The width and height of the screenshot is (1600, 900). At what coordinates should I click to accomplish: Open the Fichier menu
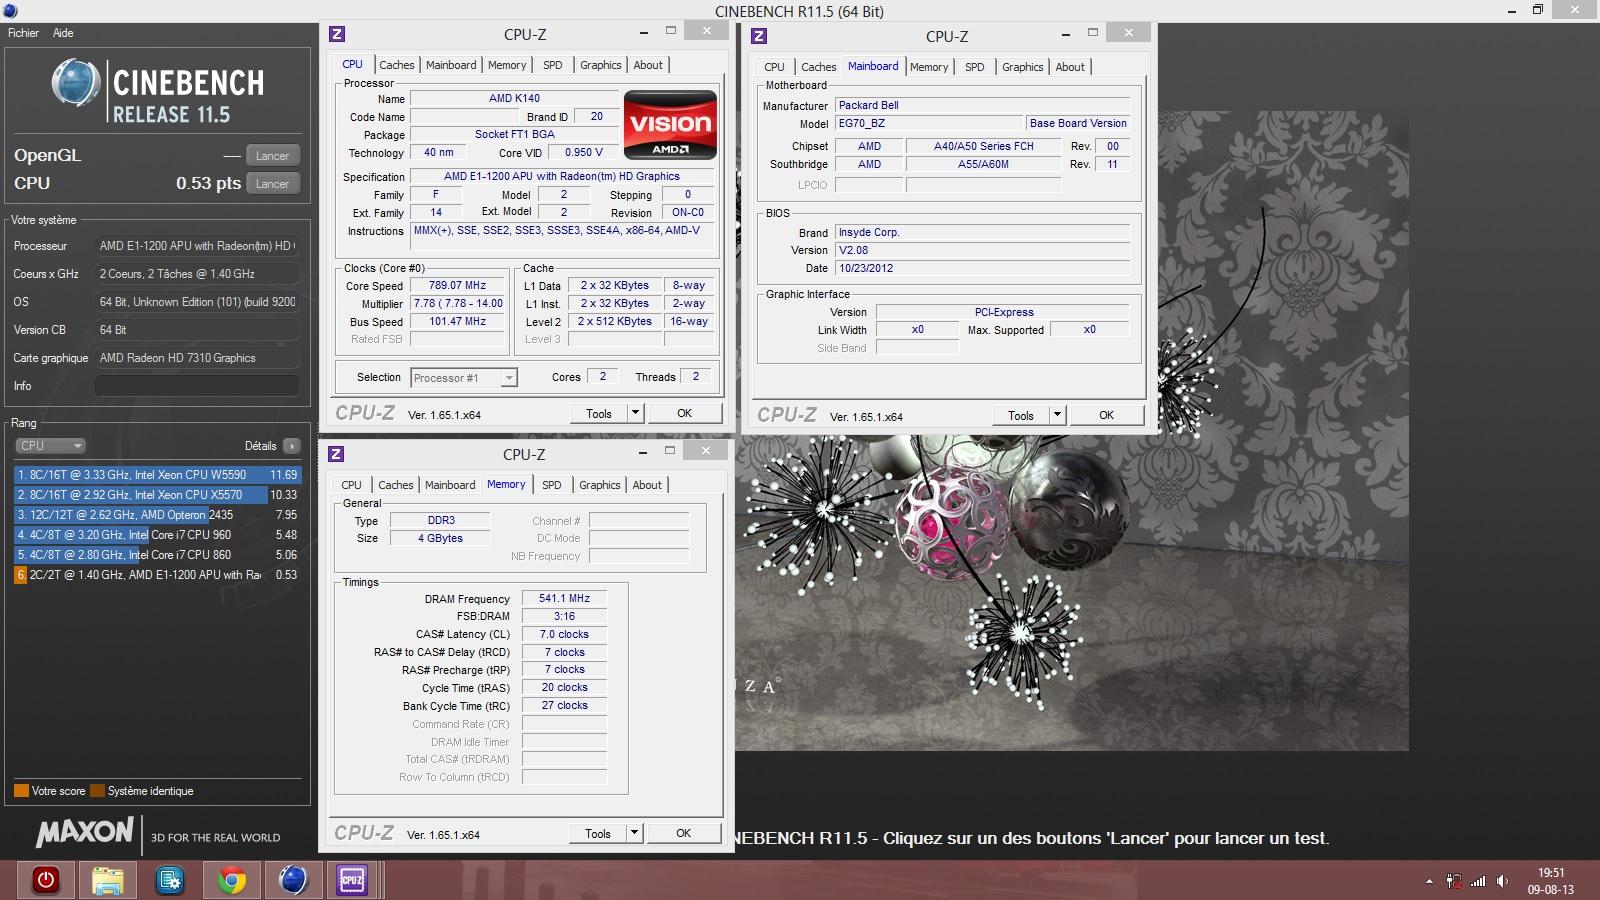point(23,33)
